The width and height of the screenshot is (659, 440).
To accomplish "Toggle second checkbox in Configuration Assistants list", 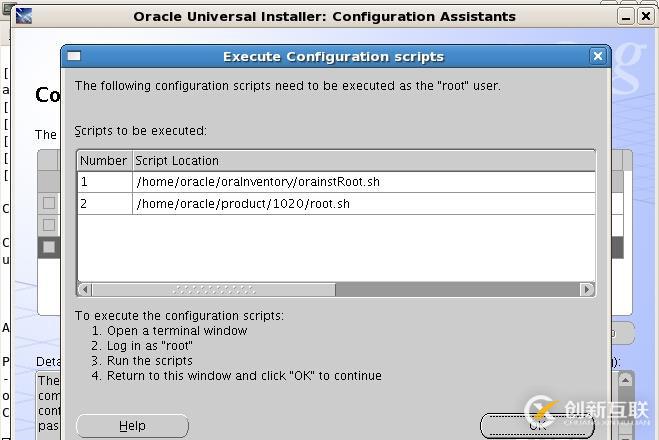I will pyautogui.click(x=49, y=225).
